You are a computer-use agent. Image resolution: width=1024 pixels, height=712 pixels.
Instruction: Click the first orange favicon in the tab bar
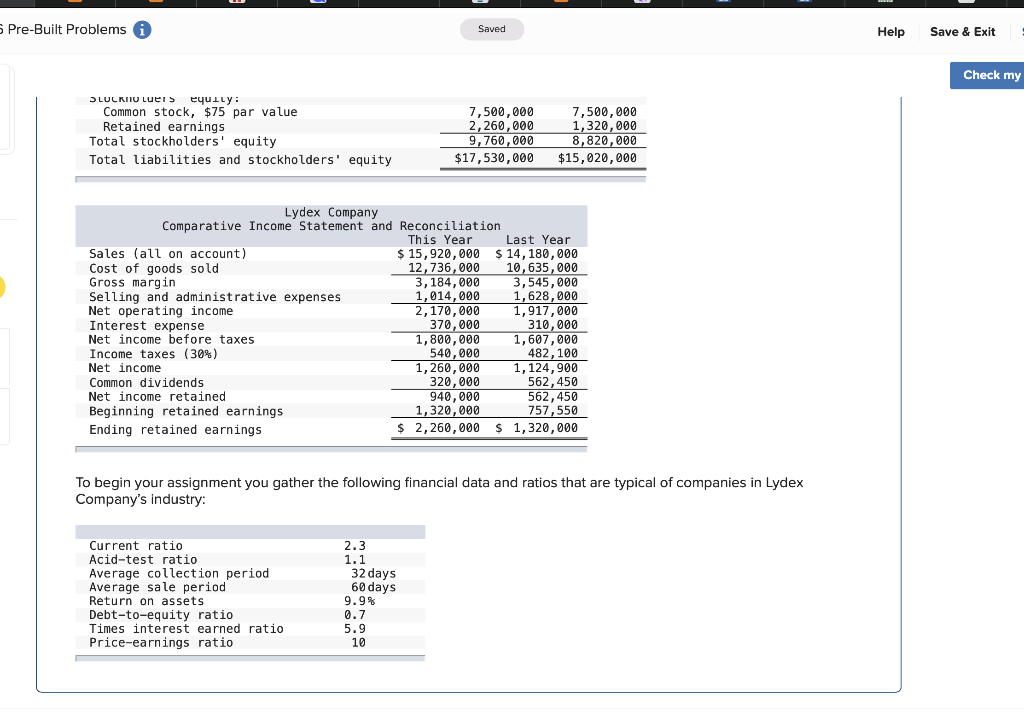75,3
